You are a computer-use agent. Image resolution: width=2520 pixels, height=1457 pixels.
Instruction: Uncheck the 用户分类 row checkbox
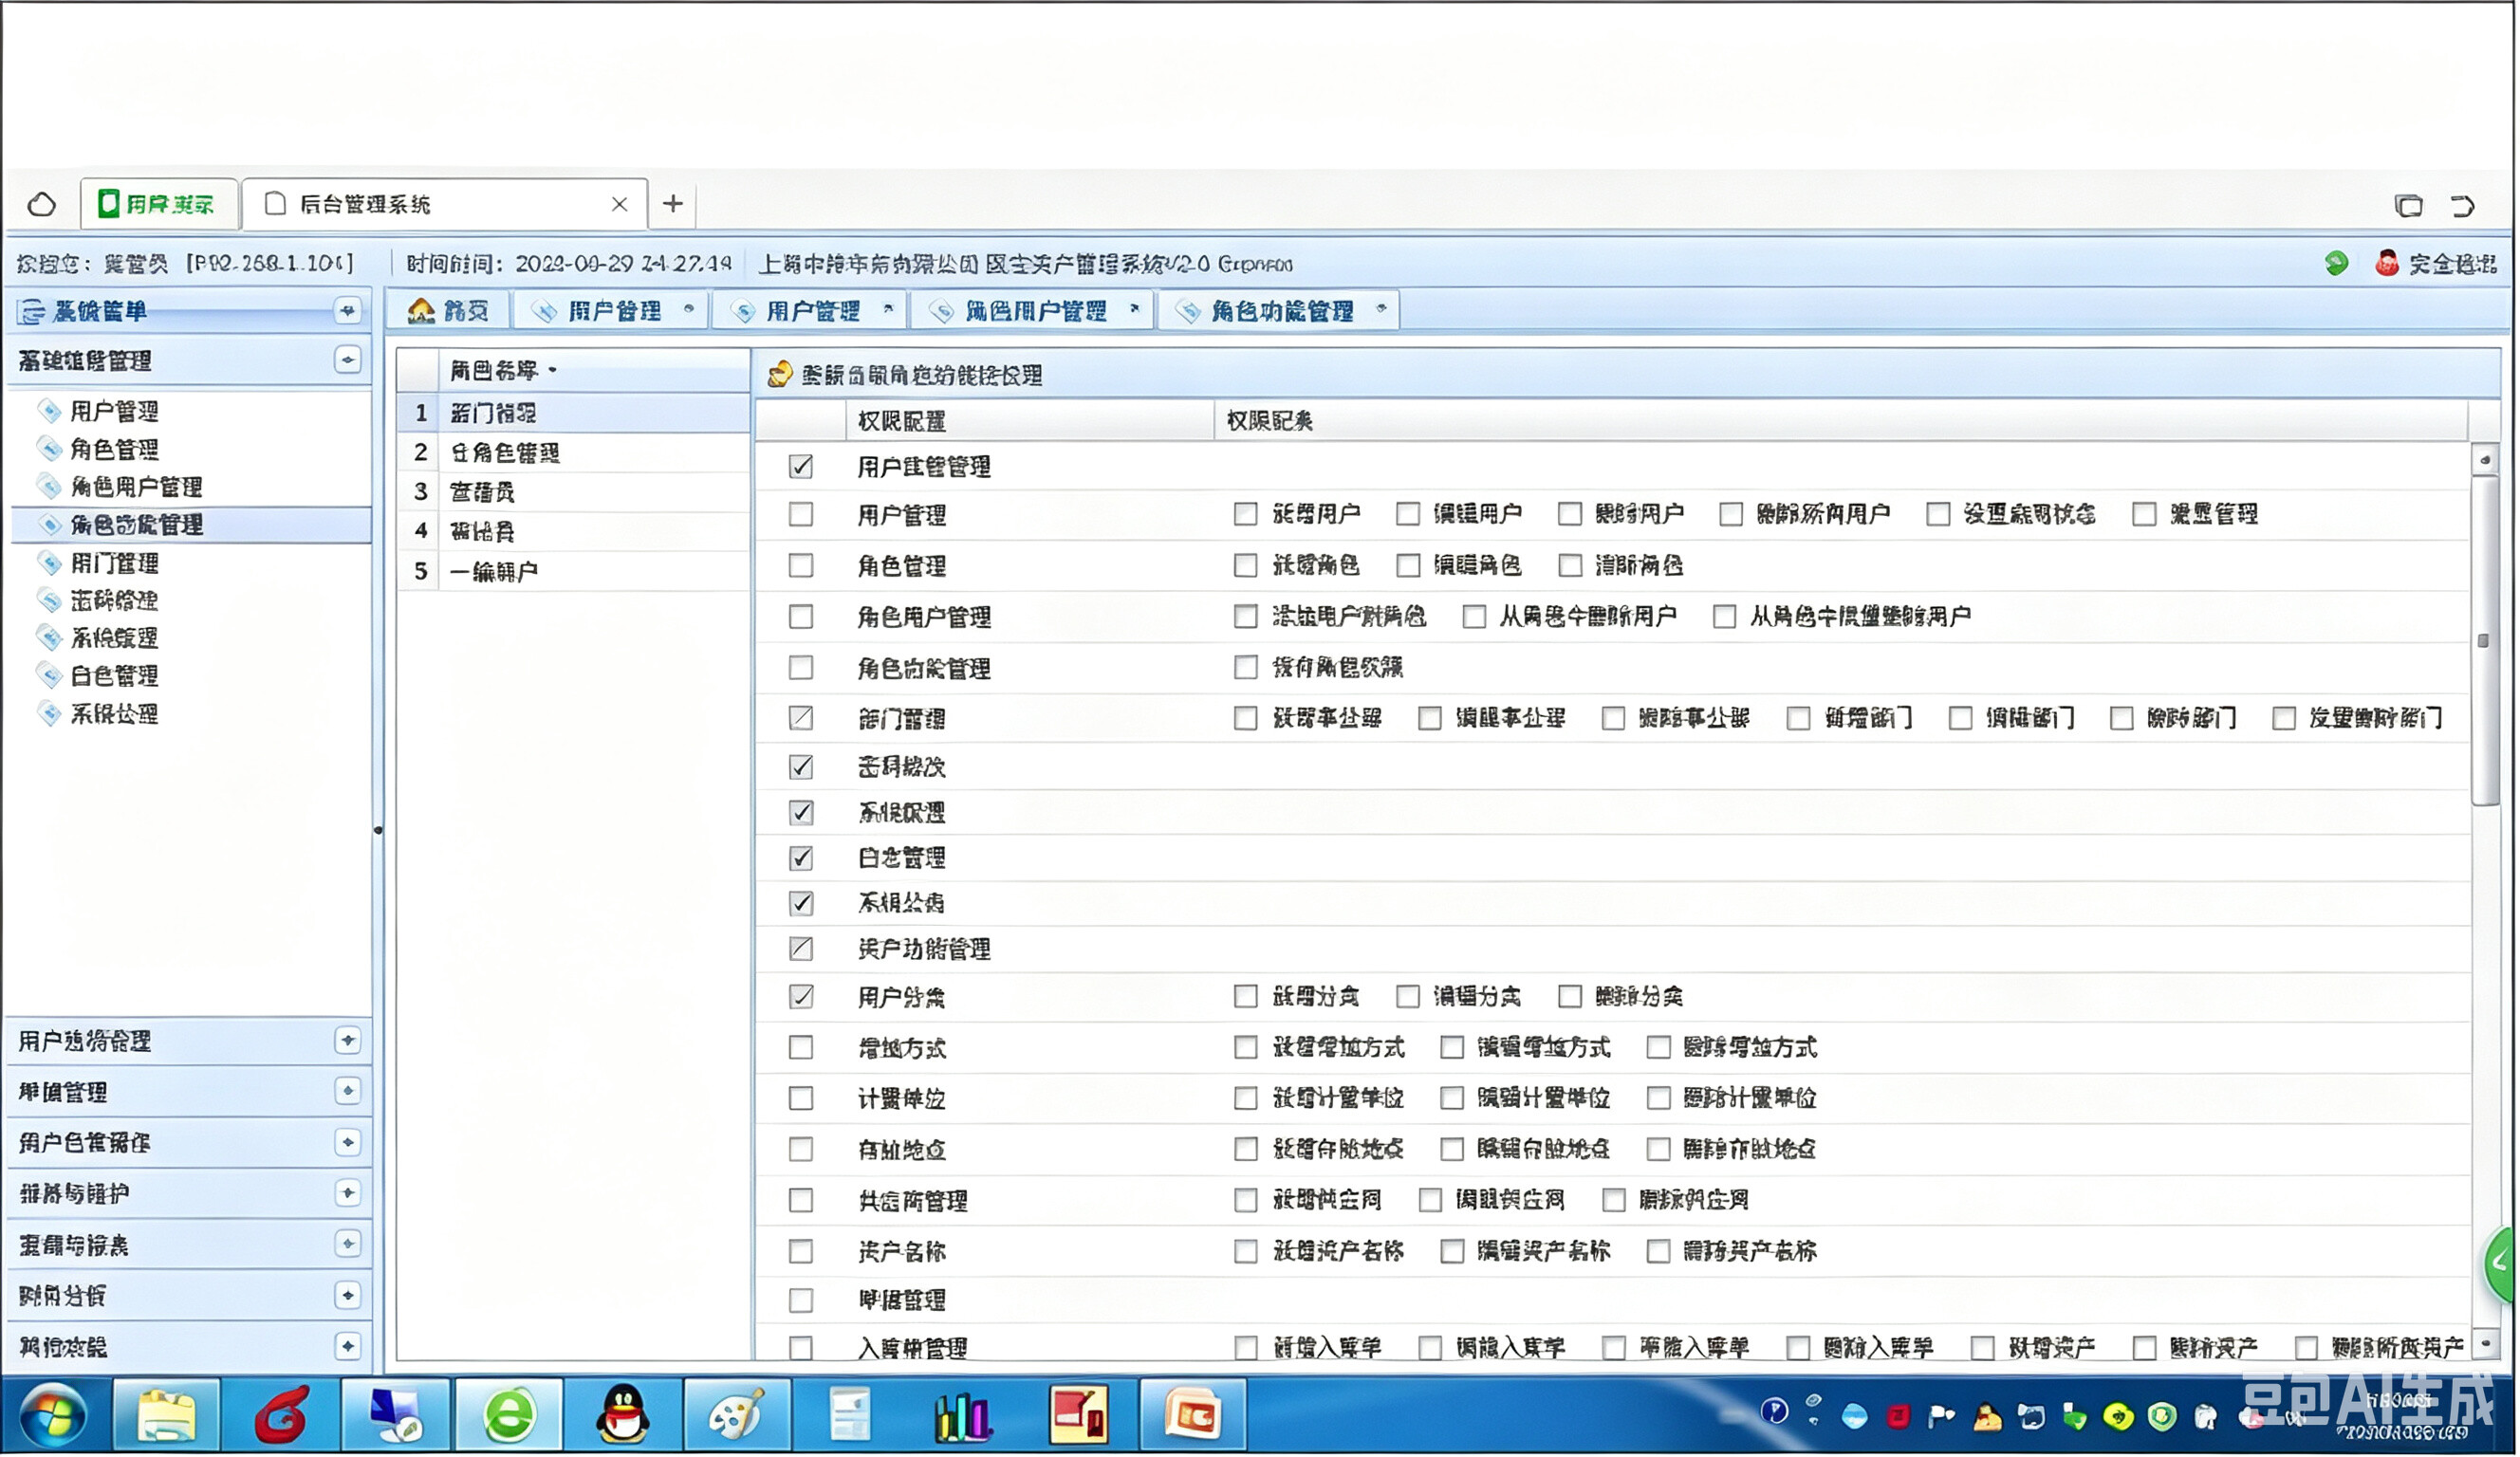[800, 996]
